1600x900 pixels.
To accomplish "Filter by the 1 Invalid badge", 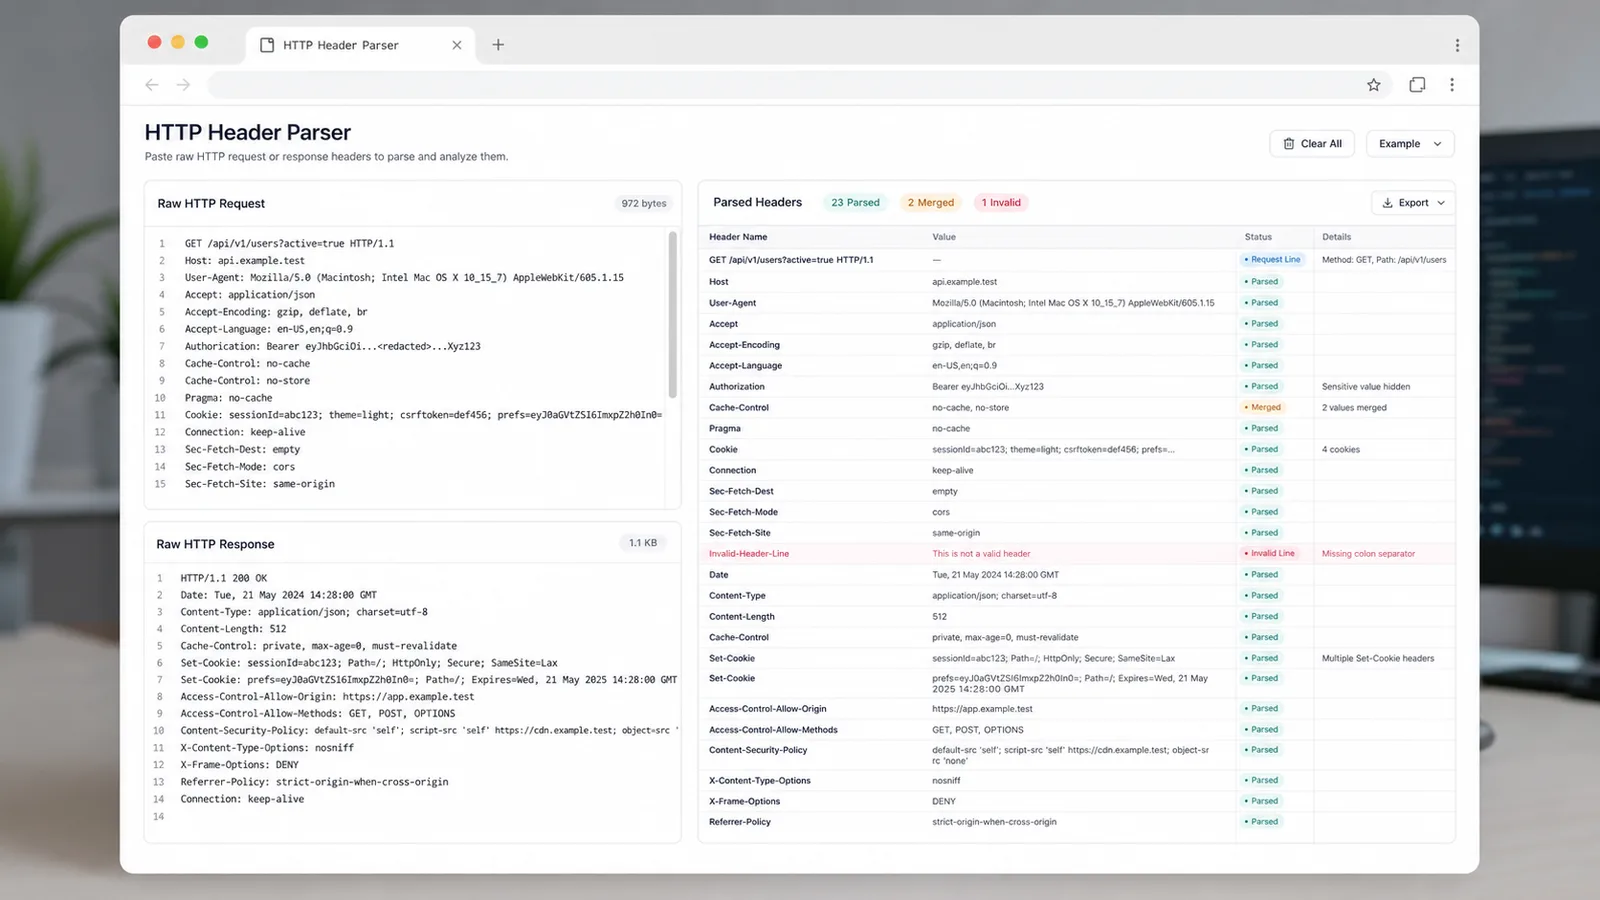I will pyautogui.click(x=1001, y=203).
